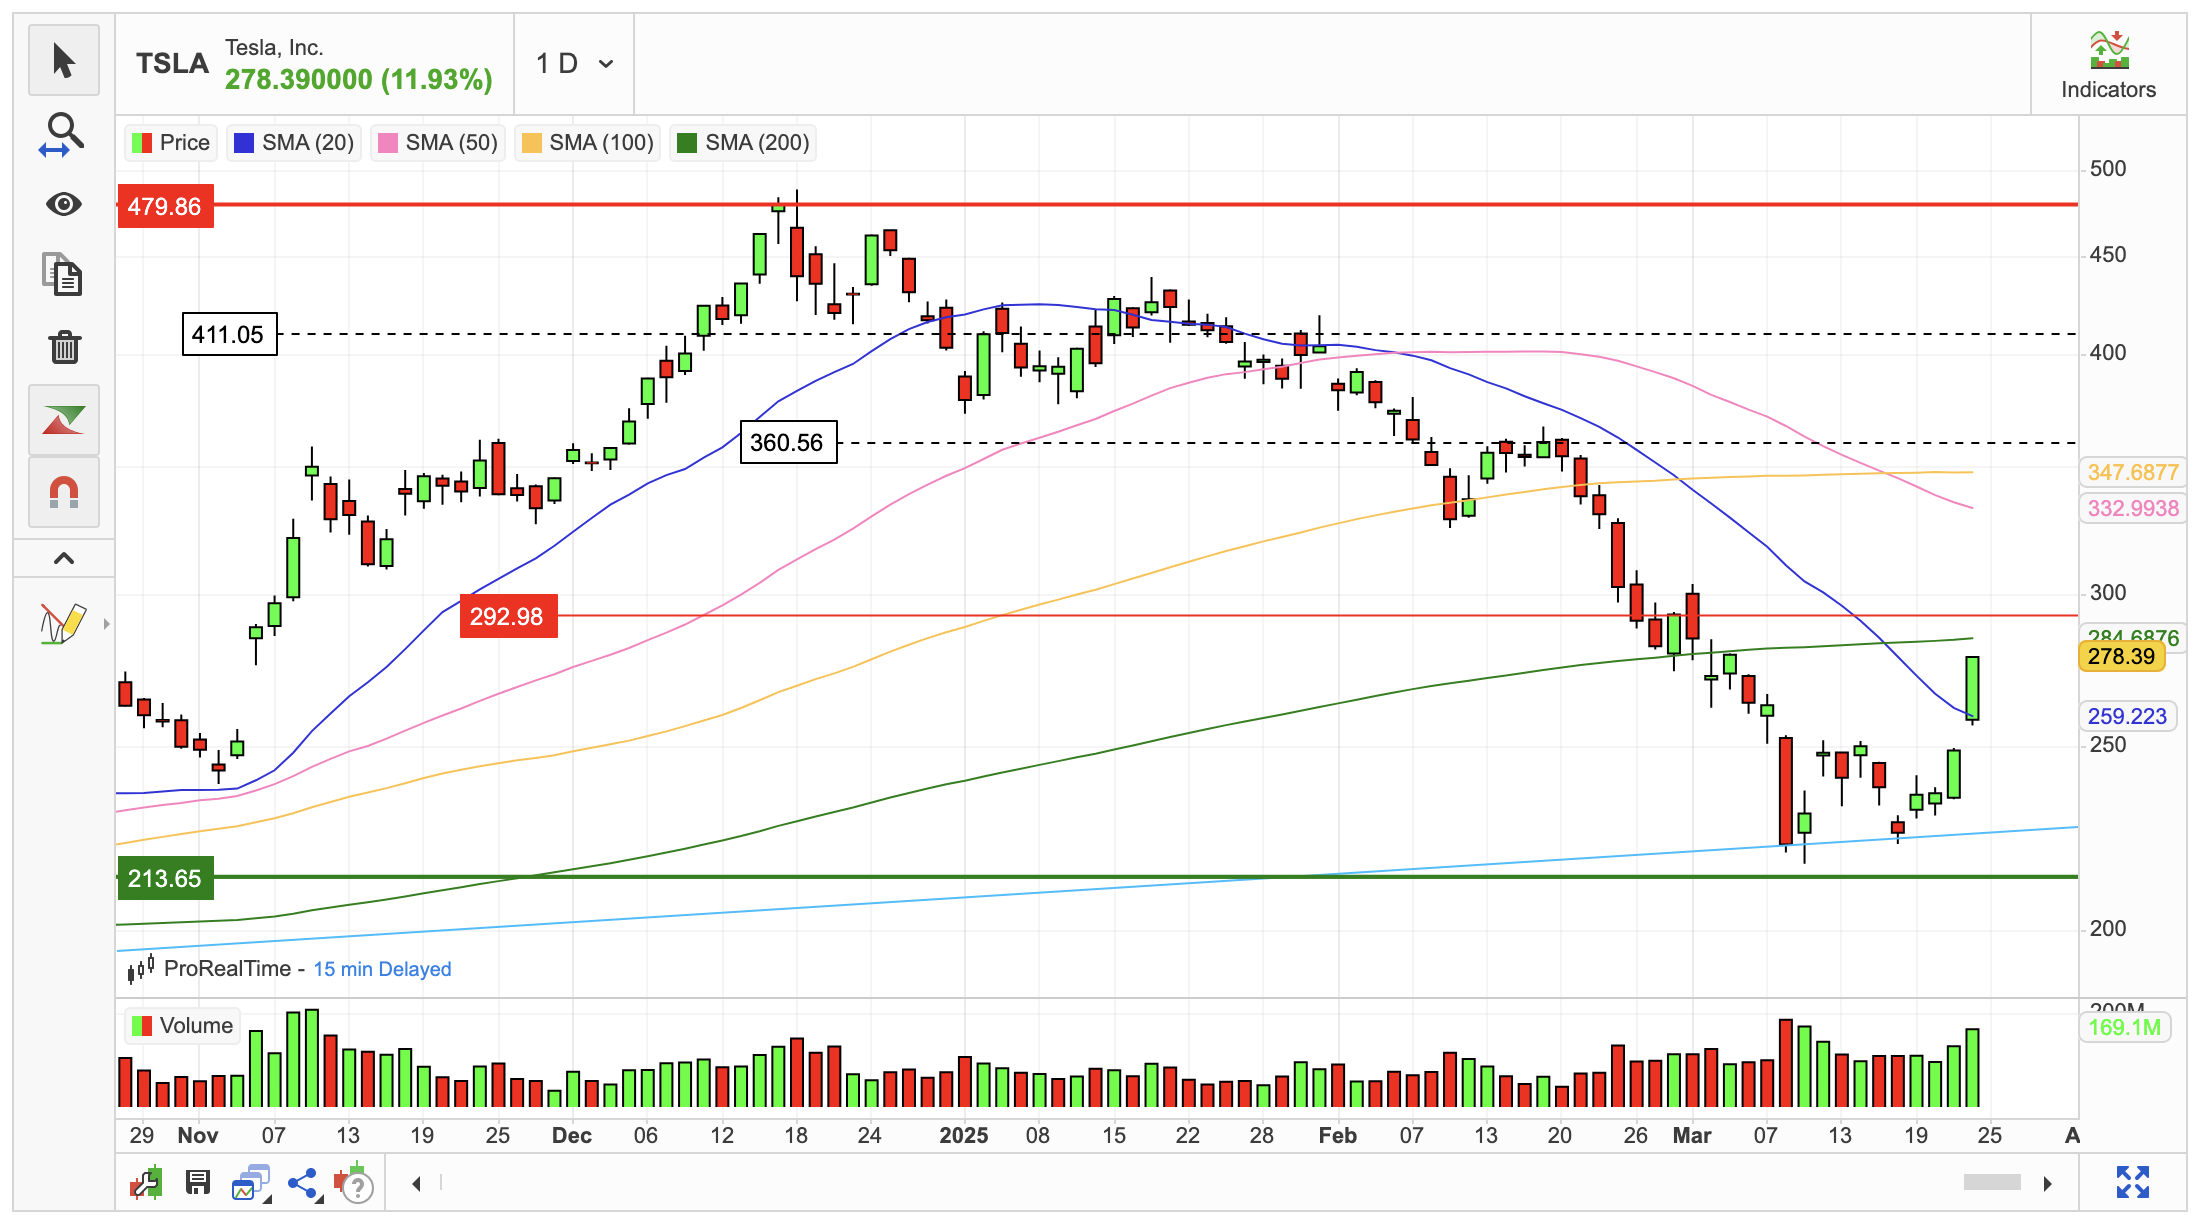
Task: Click the horizontal time scrollbar thumb
Action: [1992, 1183]
